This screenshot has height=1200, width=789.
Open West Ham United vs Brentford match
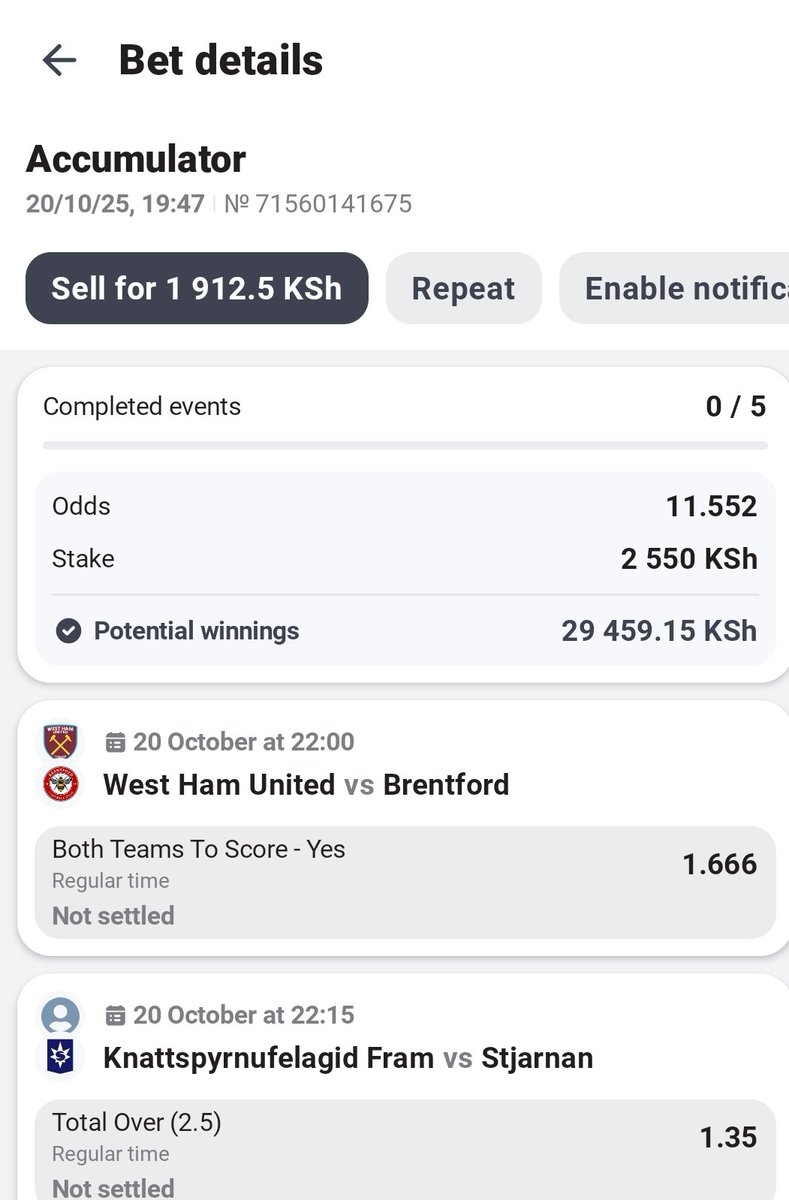coord(306,785)
